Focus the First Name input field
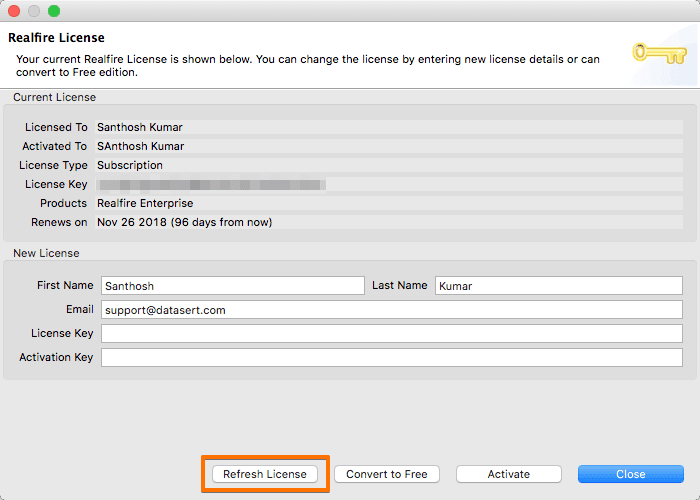Viewport: 700px width, 500px height. [233, 286]
